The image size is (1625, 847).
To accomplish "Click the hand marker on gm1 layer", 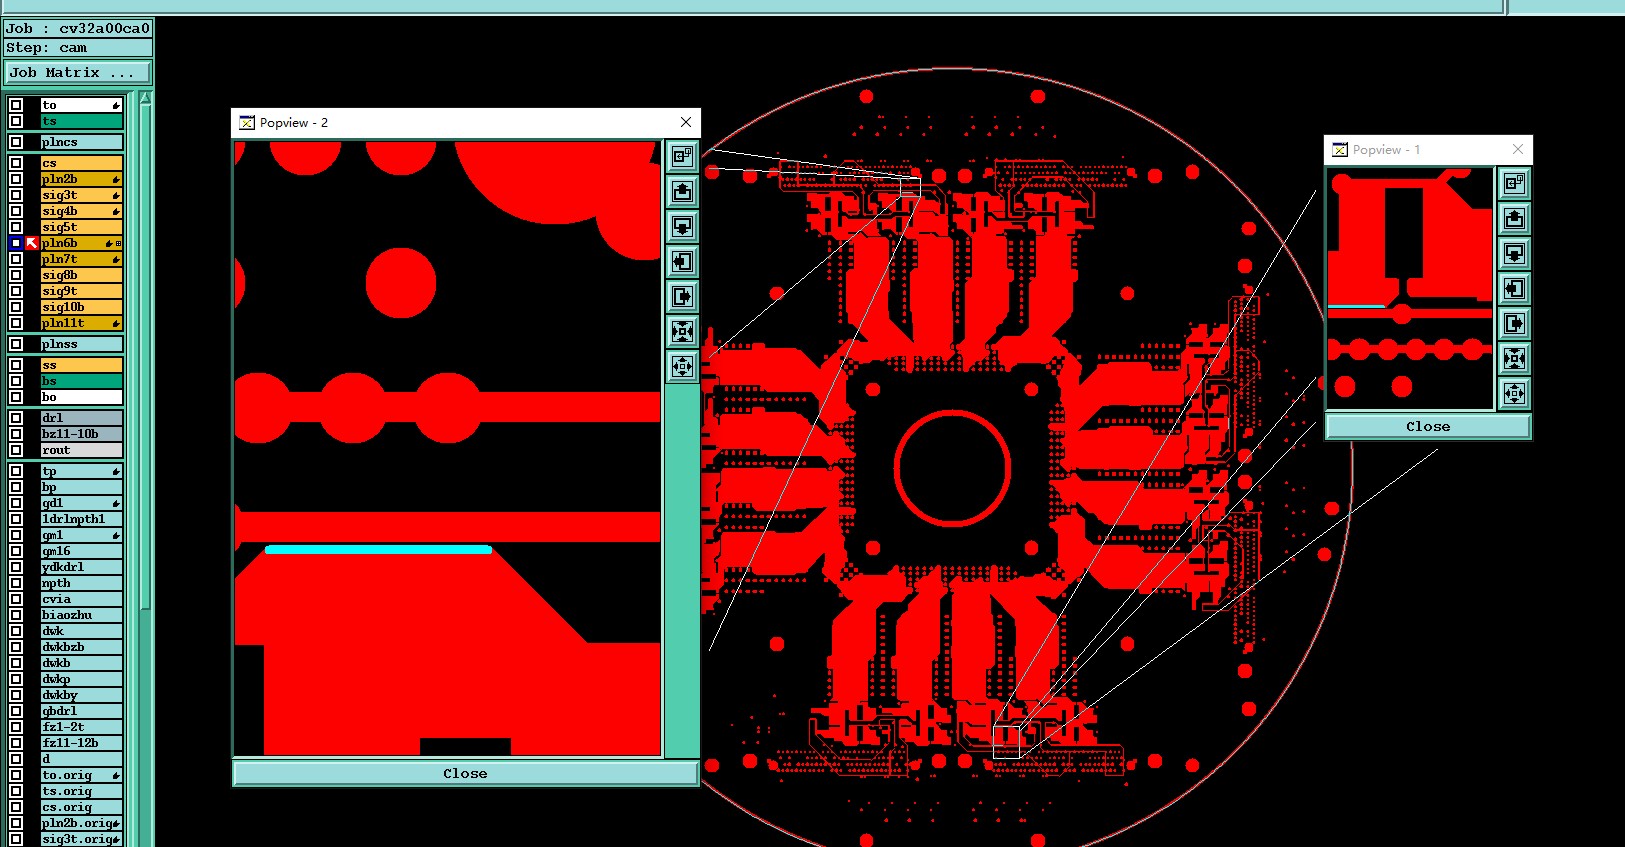I will [x=116, y=535].
